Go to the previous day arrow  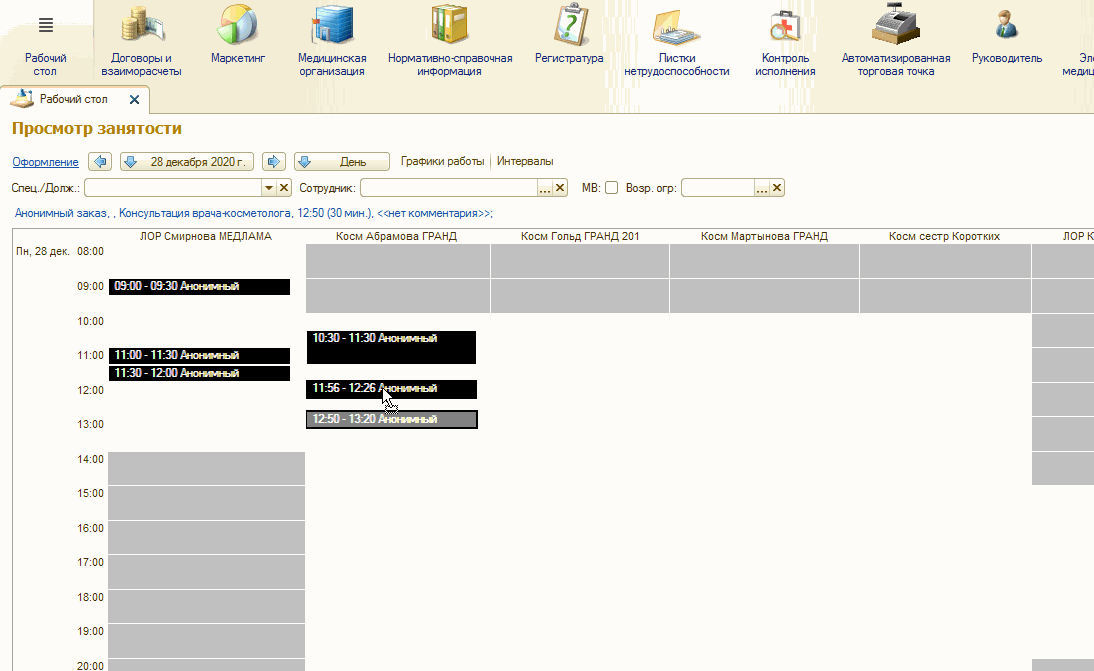99,162
